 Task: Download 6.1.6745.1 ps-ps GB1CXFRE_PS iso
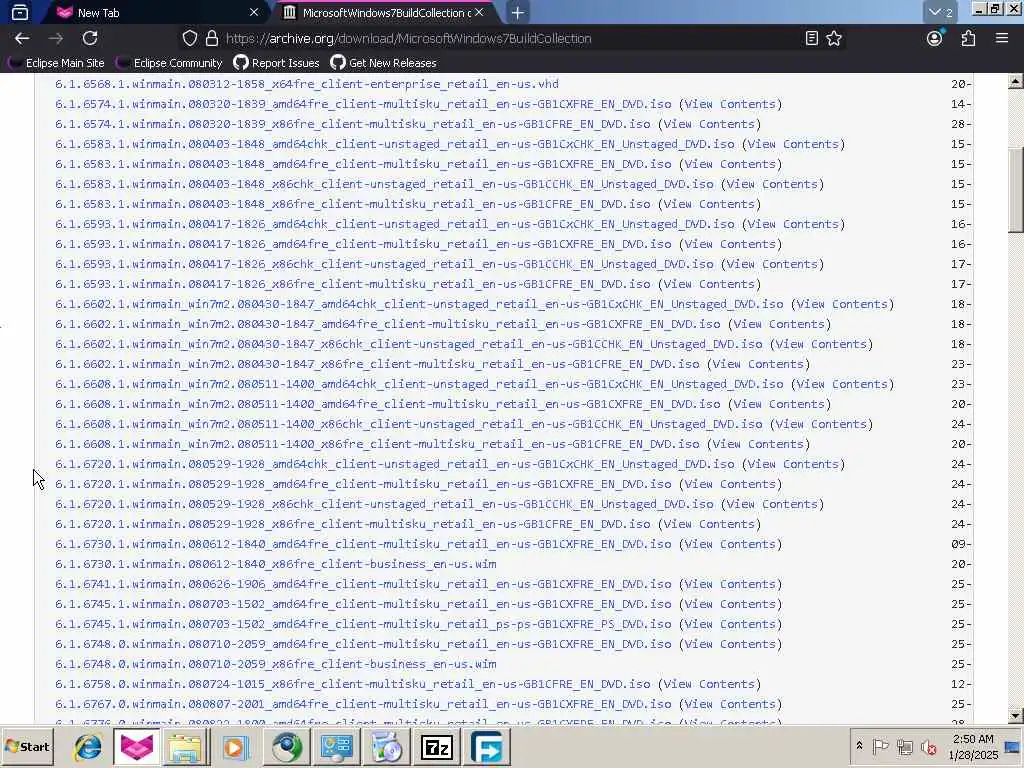363,624
